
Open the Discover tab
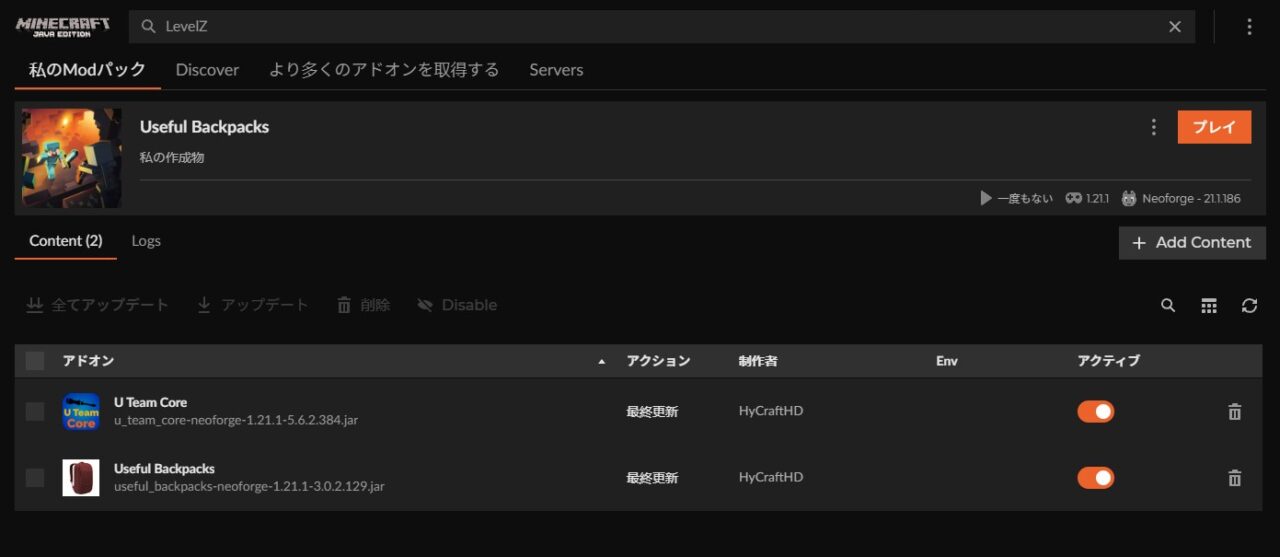pyautogui.click(x=207, y=70)
